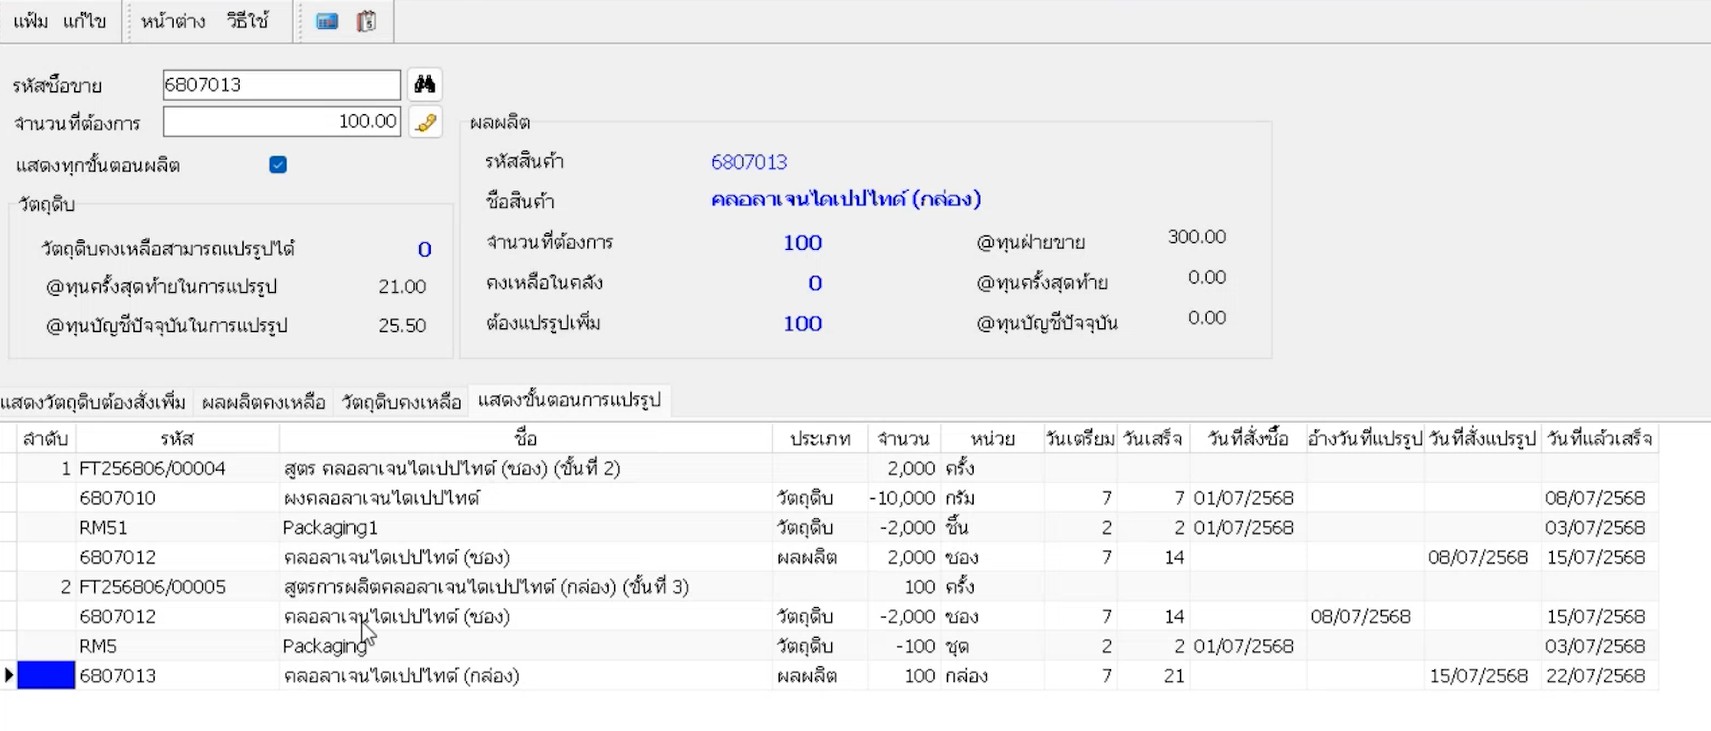Click the วันที่สั่งซื้อ column header
The height and width of the screenshot is (731, 1711).
pos(1248,439)
